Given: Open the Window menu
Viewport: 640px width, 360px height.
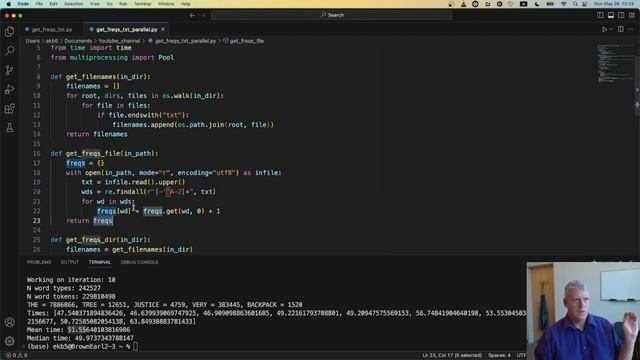Looking at the screenshot, I should pos(166,4).
